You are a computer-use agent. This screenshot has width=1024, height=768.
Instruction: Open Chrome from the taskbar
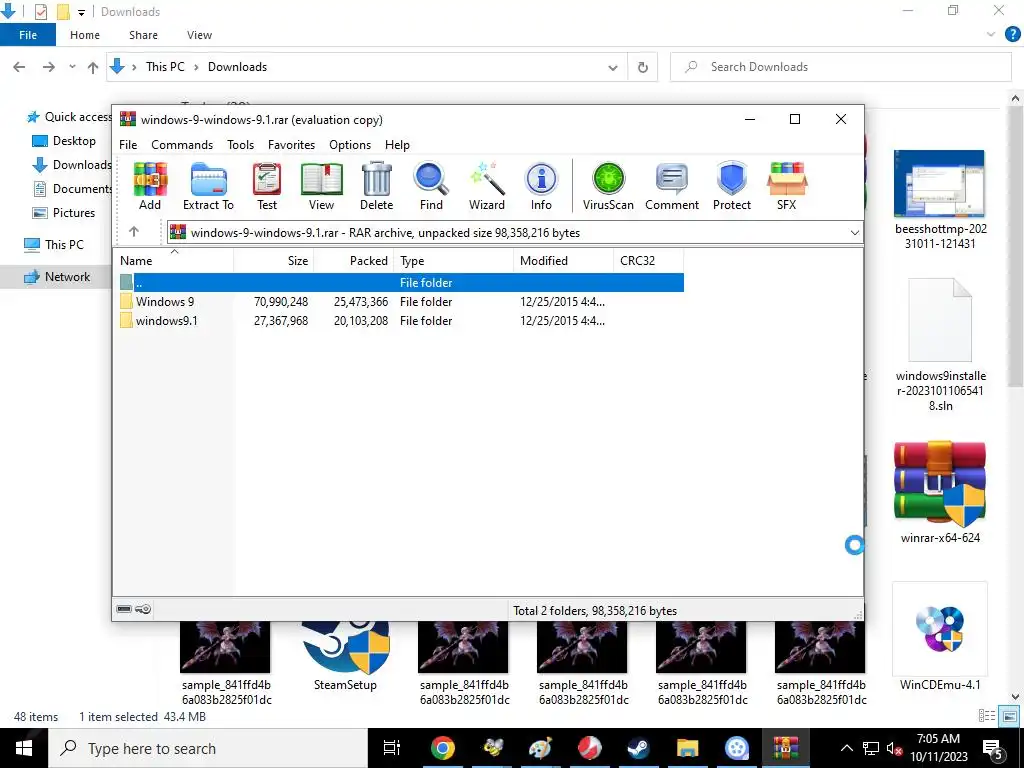point(442,748)
